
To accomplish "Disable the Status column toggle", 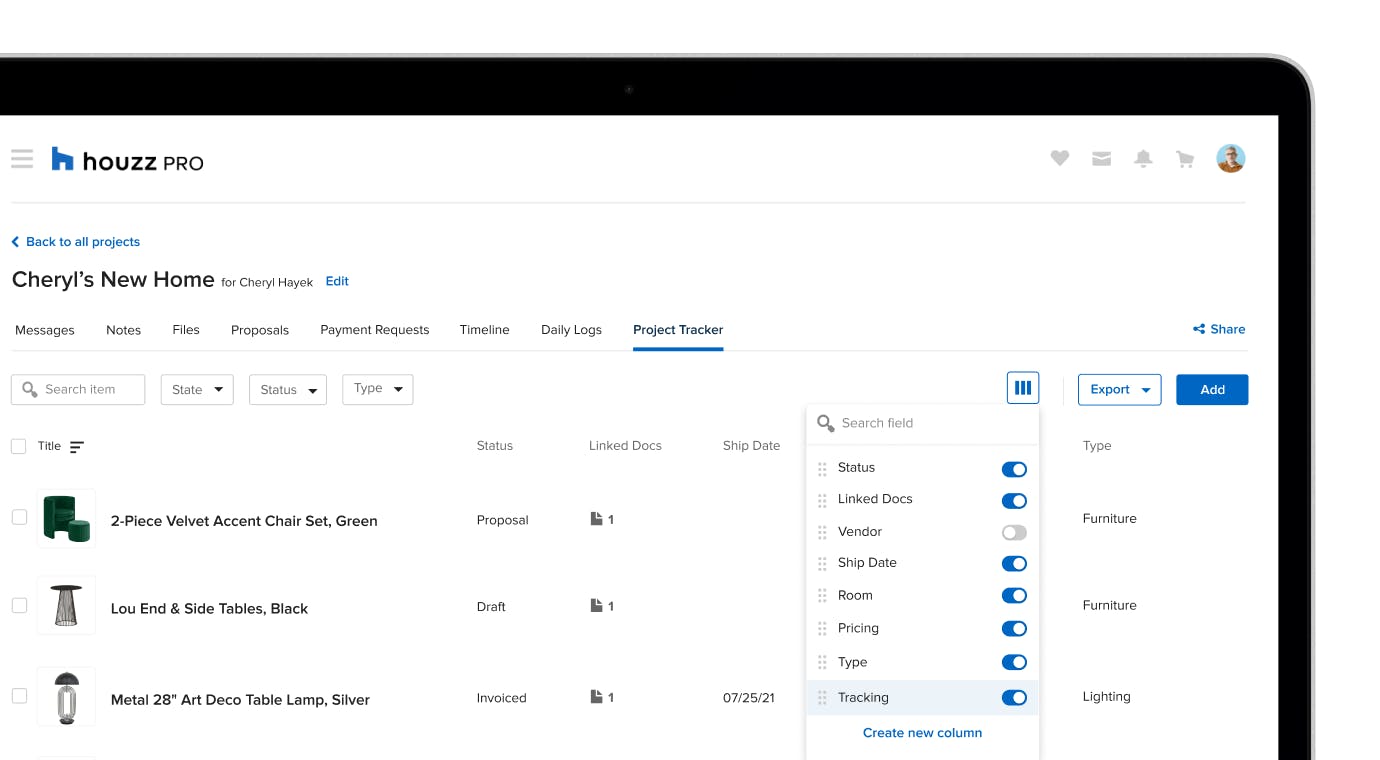I will [x=1014, y=469].
